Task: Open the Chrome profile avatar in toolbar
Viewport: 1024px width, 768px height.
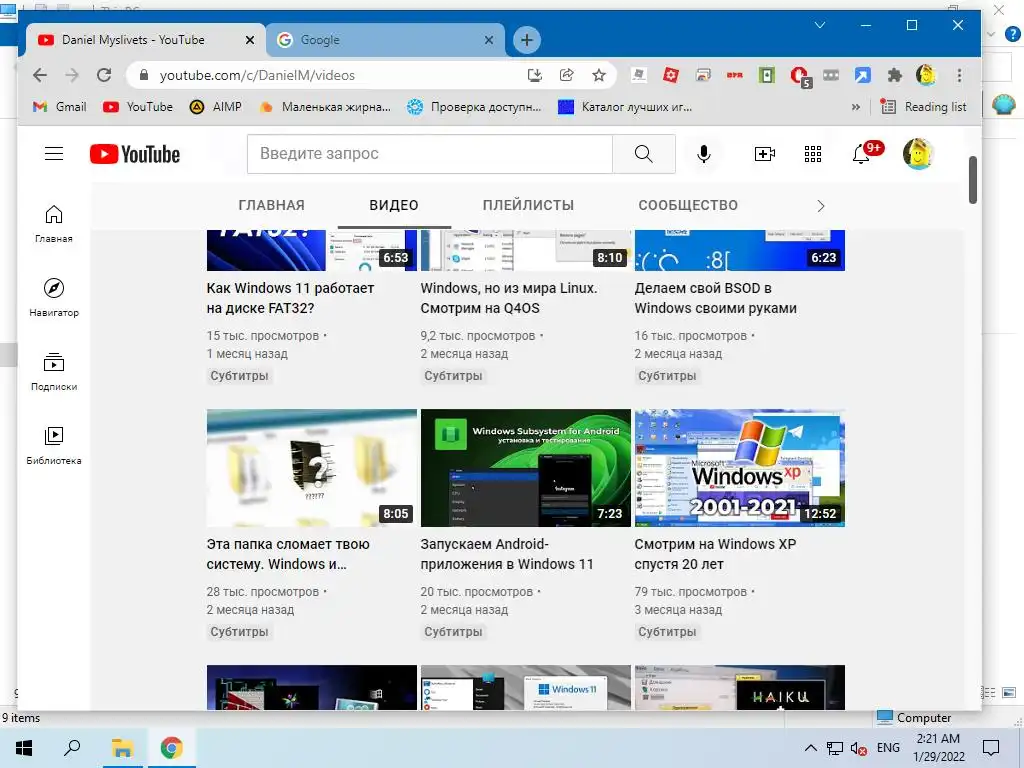Action: pyautogui.click(x=926, y=75)
